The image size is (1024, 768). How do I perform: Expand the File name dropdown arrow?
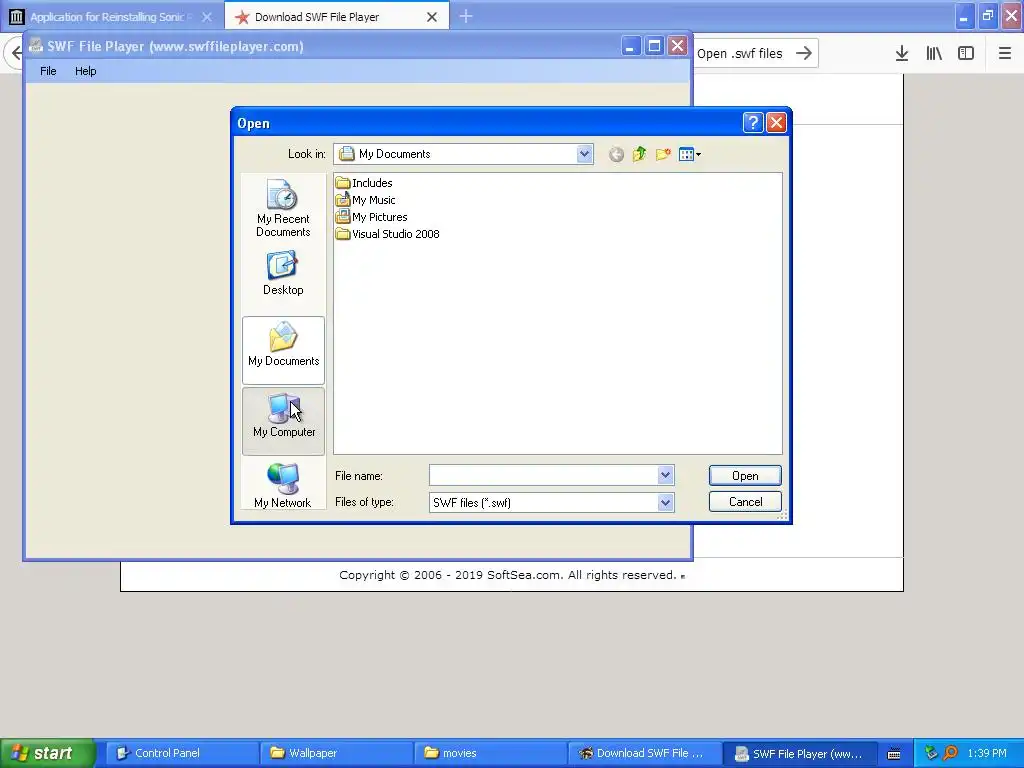pyautogui.click(x=665, y=475)
